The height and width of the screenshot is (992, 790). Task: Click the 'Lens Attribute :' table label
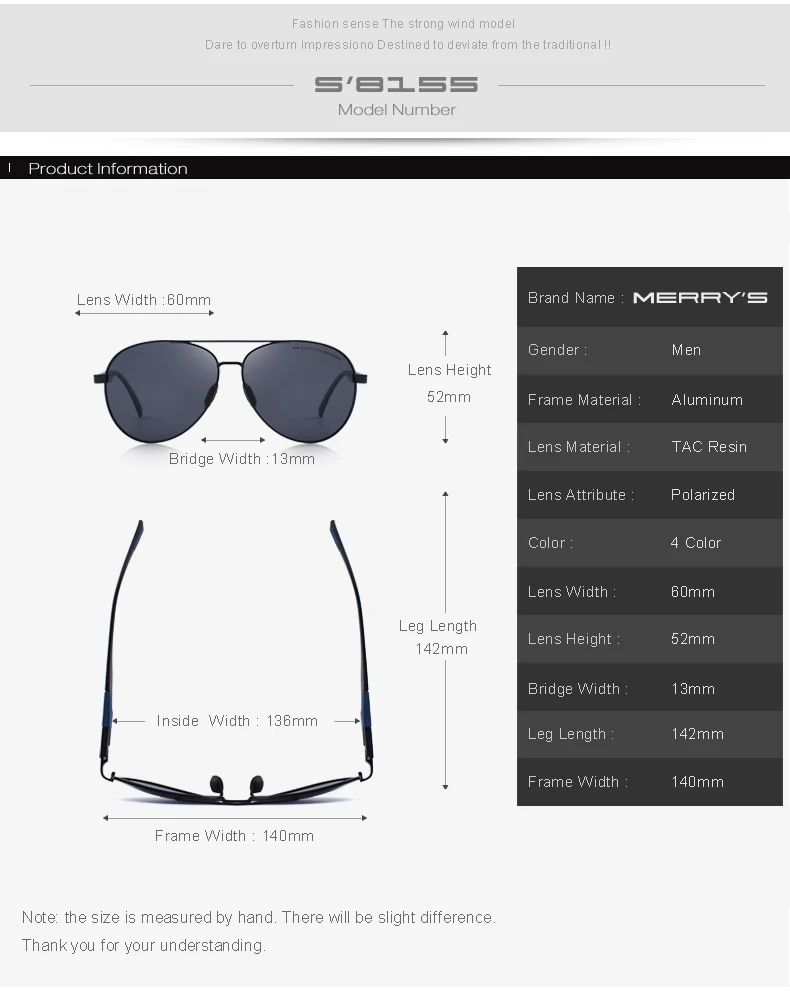(x=581, y=495)
